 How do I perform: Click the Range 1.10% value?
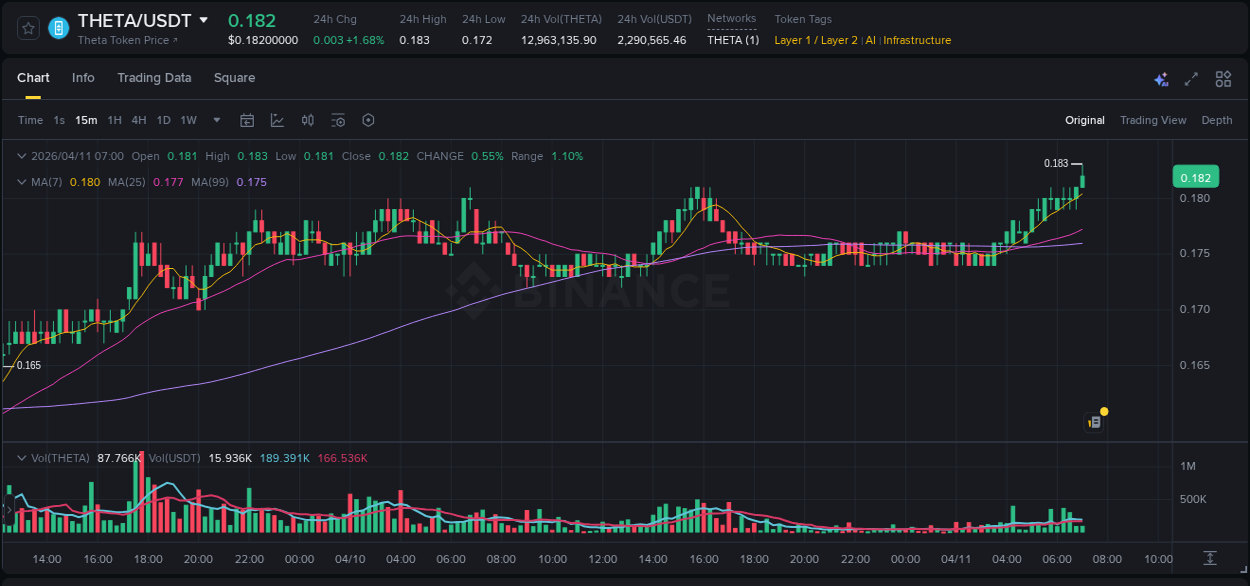click(x=567, y=156)
